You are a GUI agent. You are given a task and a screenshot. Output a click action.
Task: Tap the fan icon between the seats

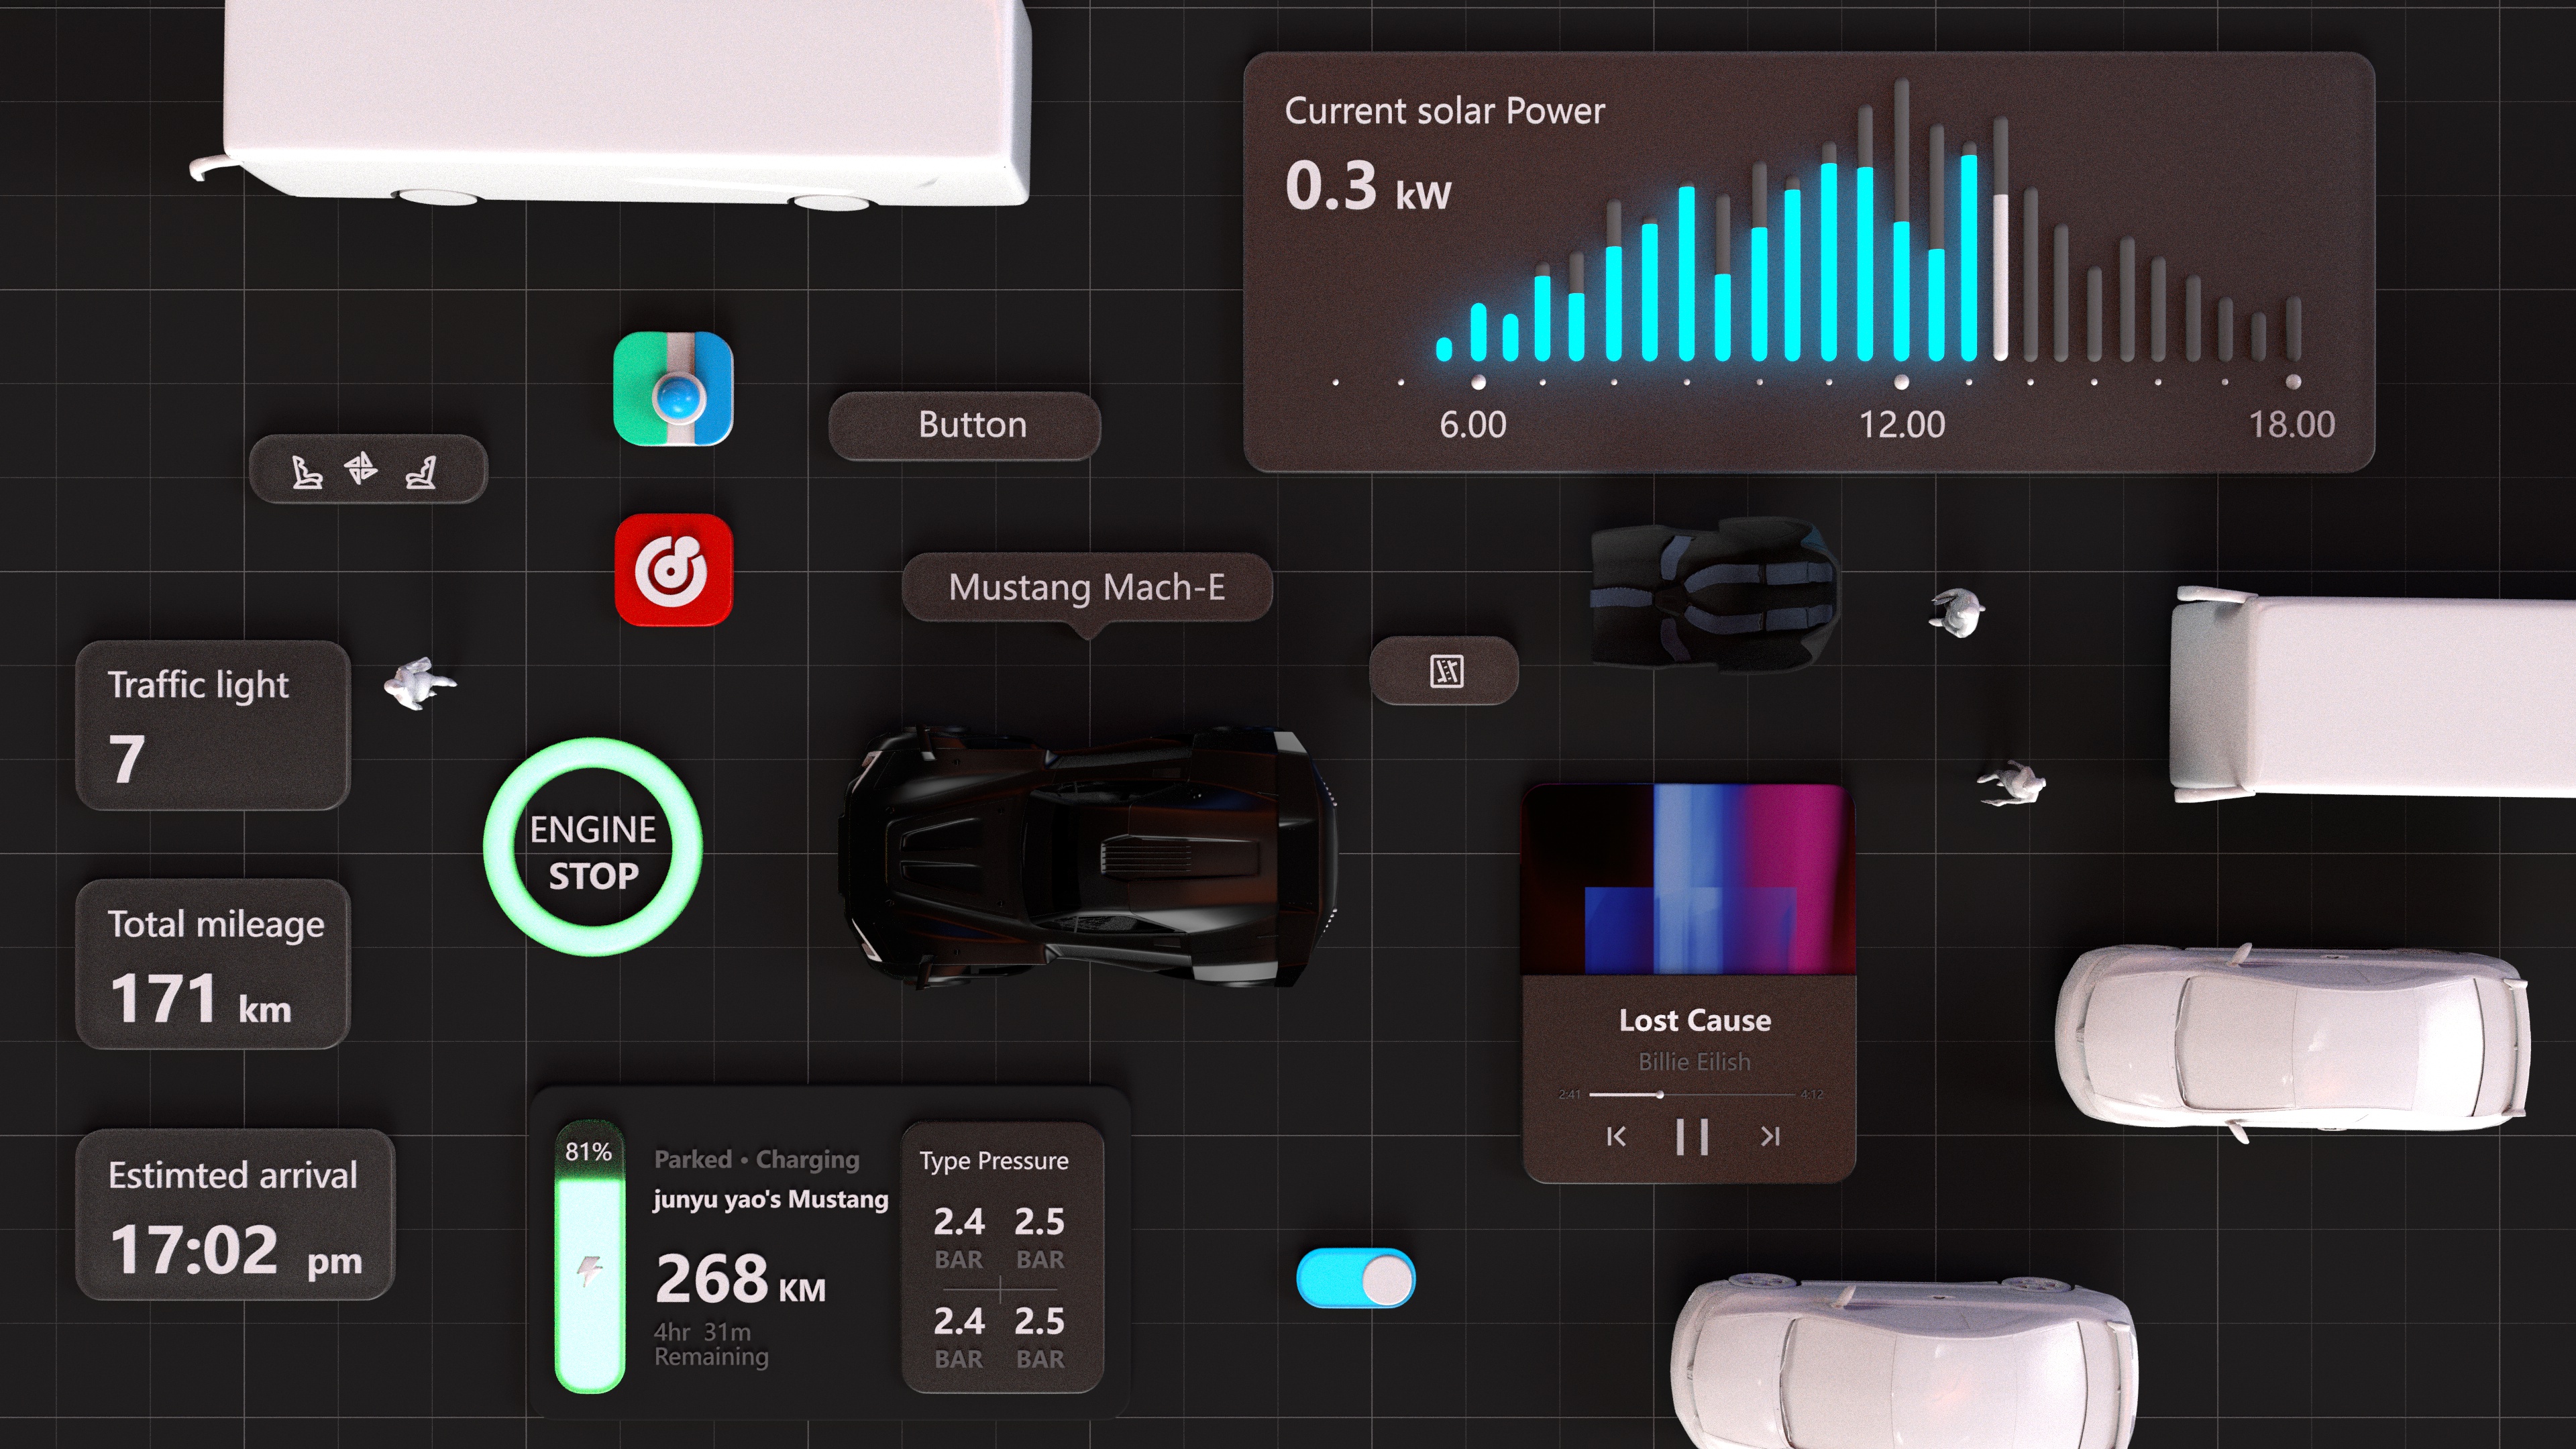coord(361,467)
